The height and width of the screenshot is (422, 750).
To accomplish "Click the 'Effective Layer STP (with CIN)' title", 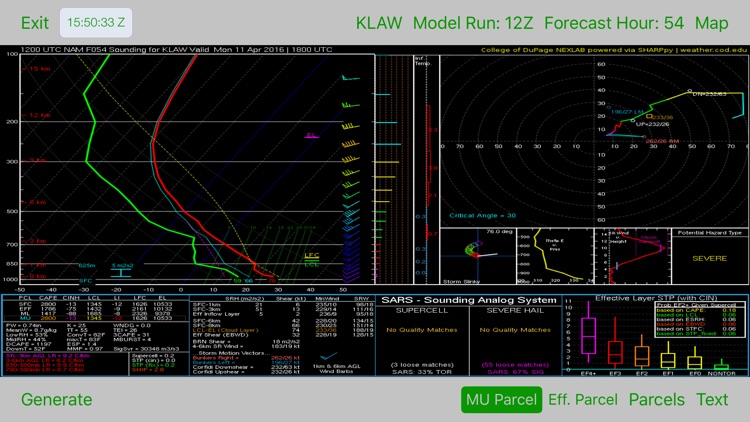I will pyautogui.click(x=656, y=298).
